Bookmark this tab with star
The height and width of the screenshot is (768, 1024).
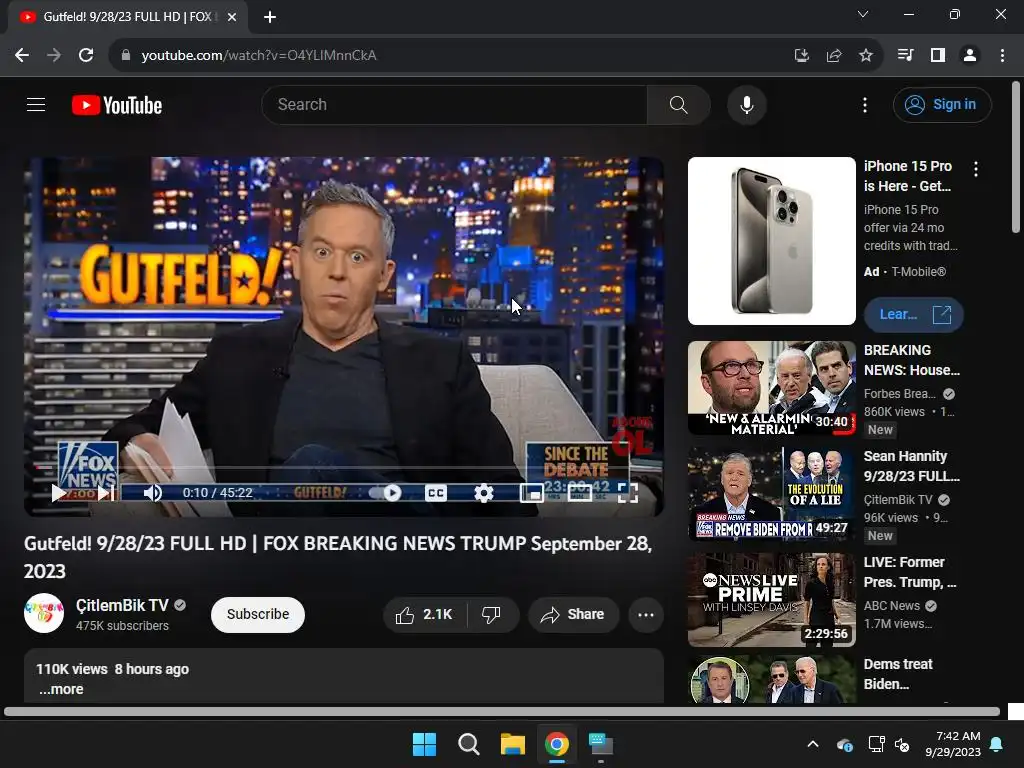click(x=866, y=56)
